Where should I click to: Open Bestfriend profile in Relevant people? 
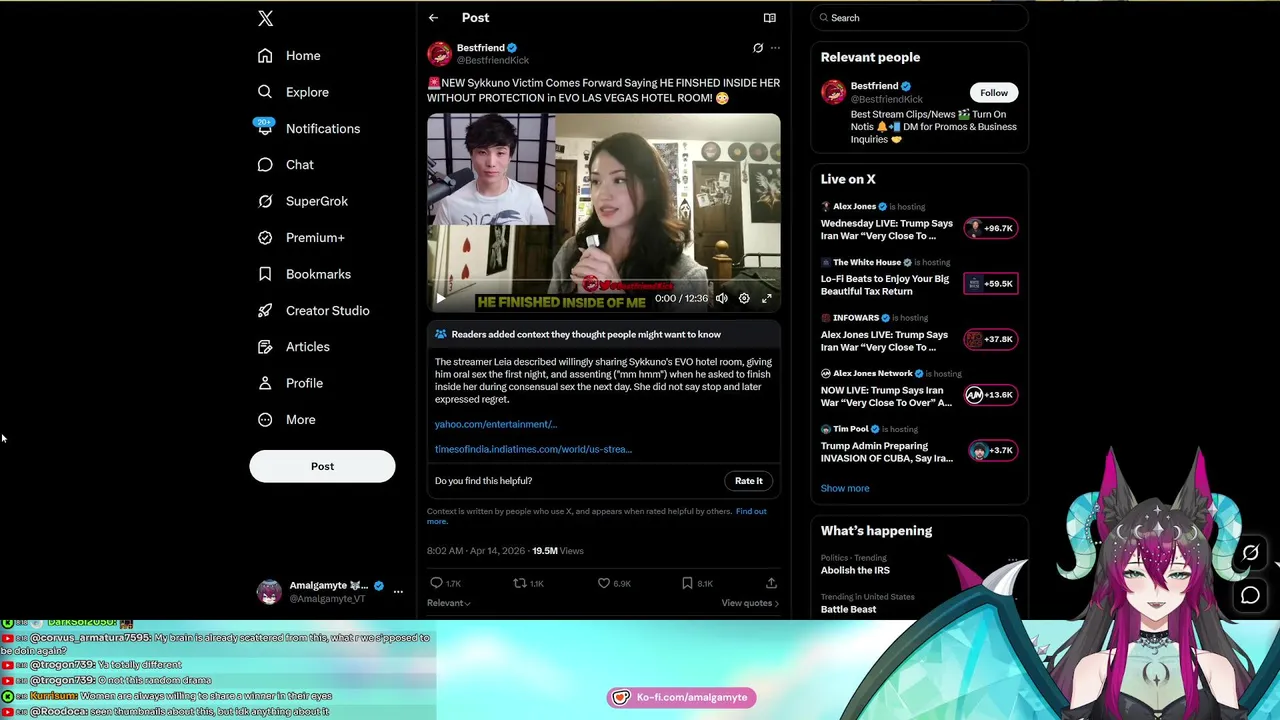(874, 86)
